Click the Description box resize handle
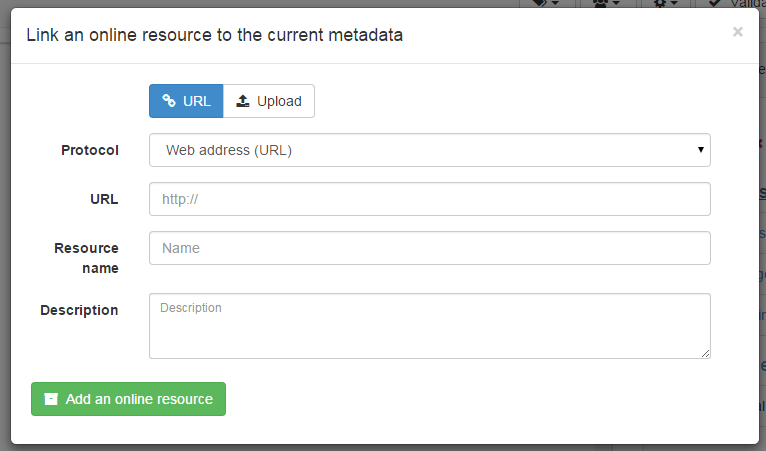766x451 pixels. pos(705,353)
